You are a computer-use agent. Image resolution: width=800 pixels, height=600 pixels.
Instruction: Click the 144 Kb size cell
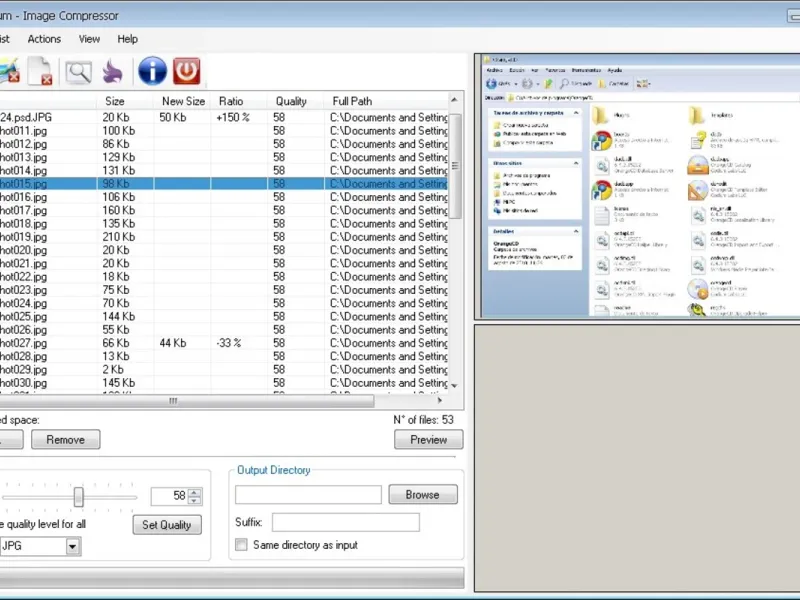click(119, 316)
